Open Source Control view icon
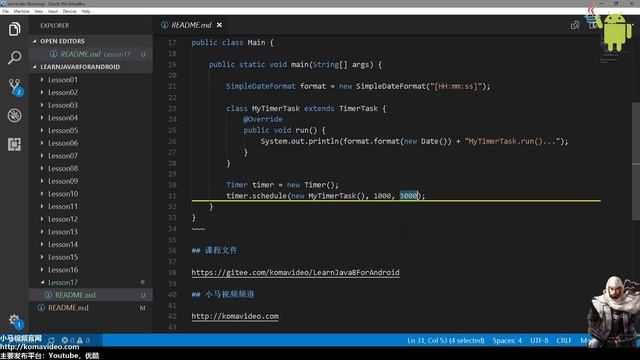This screenshot has width=640, height=360. point(15,87)
